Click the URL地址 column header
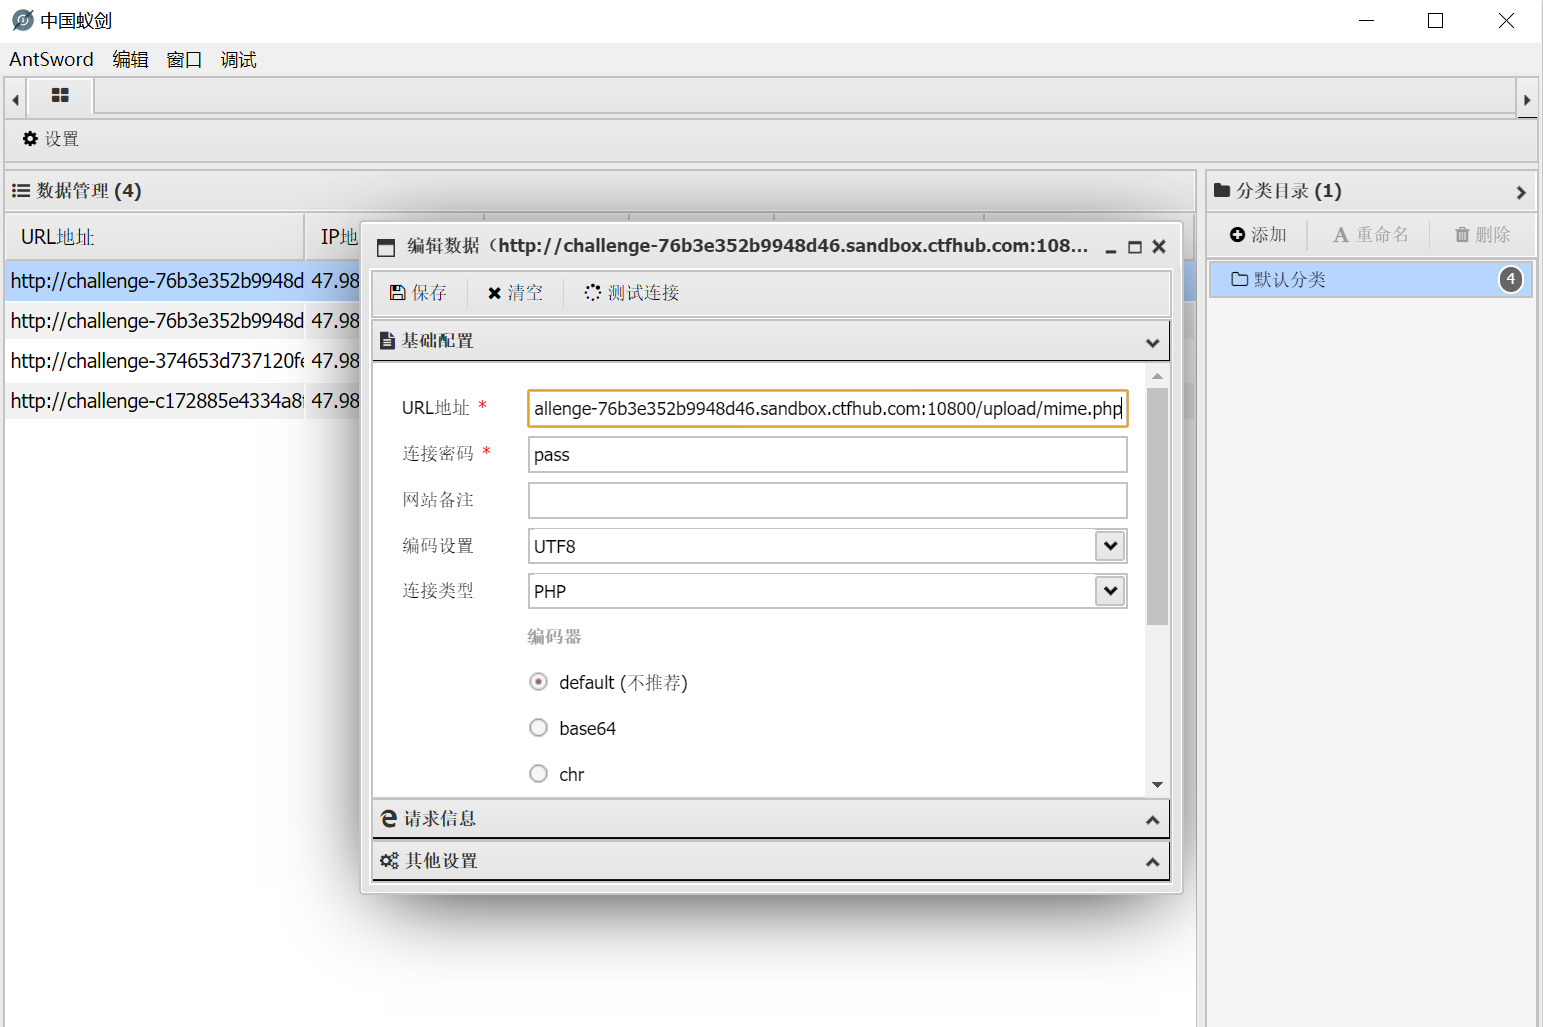Image resolution: width=1543 pixels, height=1027 pixels. 155,237
